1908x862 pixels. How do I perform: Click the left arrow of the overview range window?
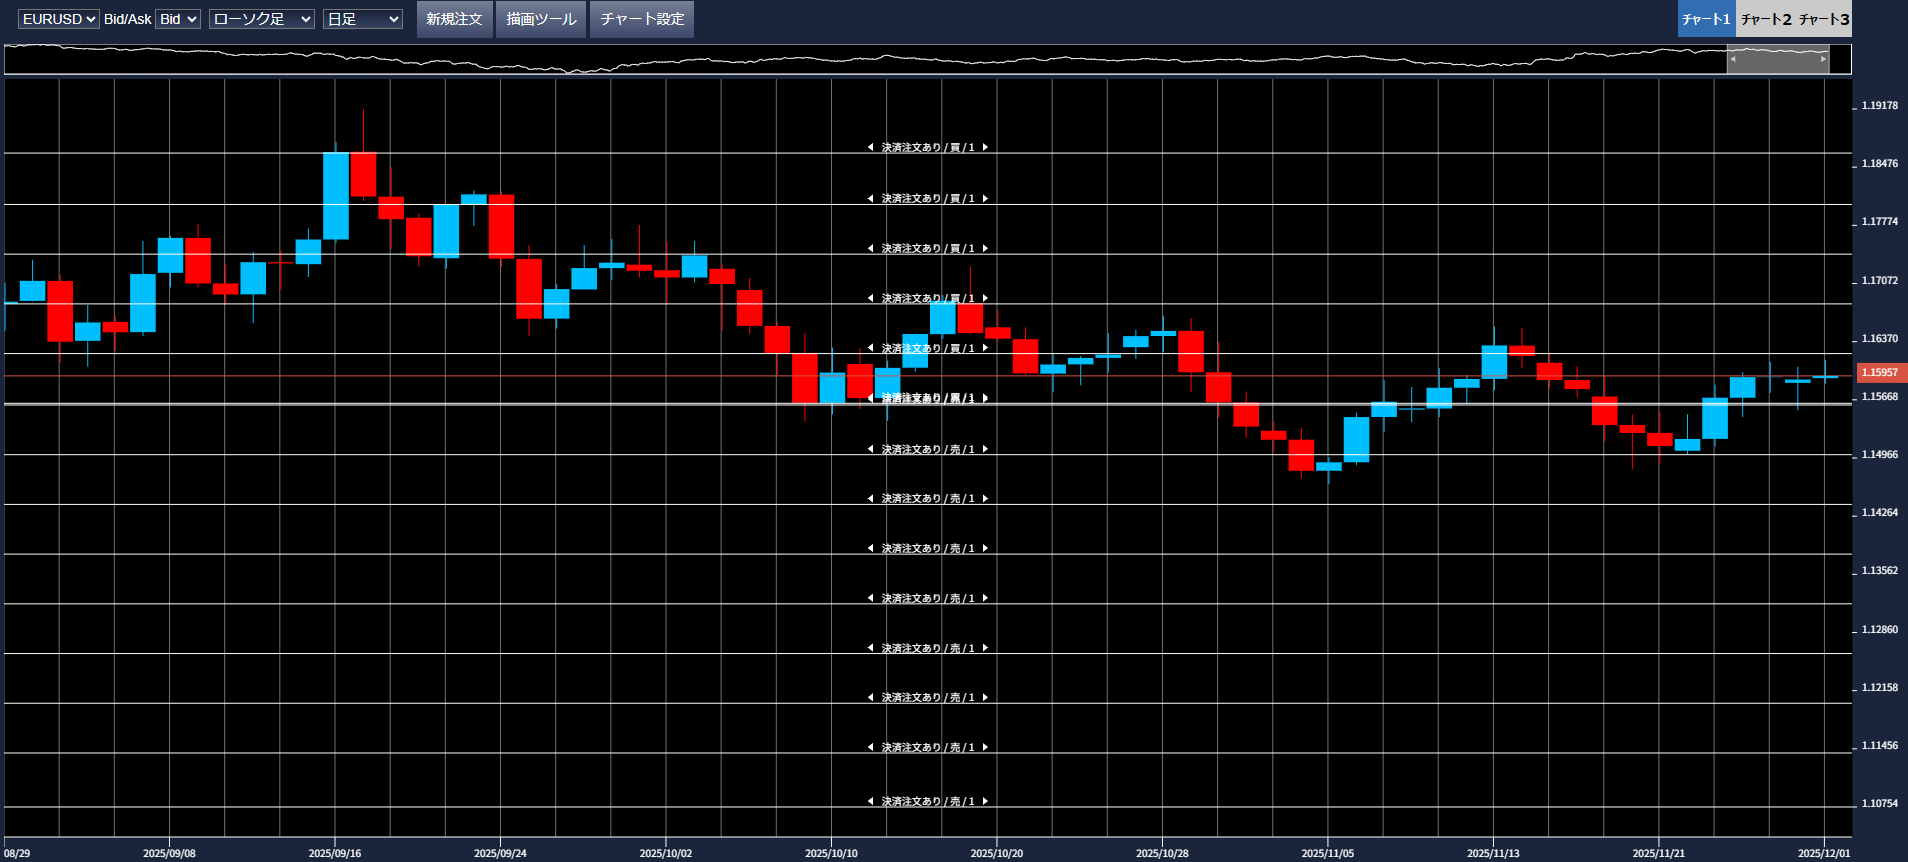[1733, 59]
